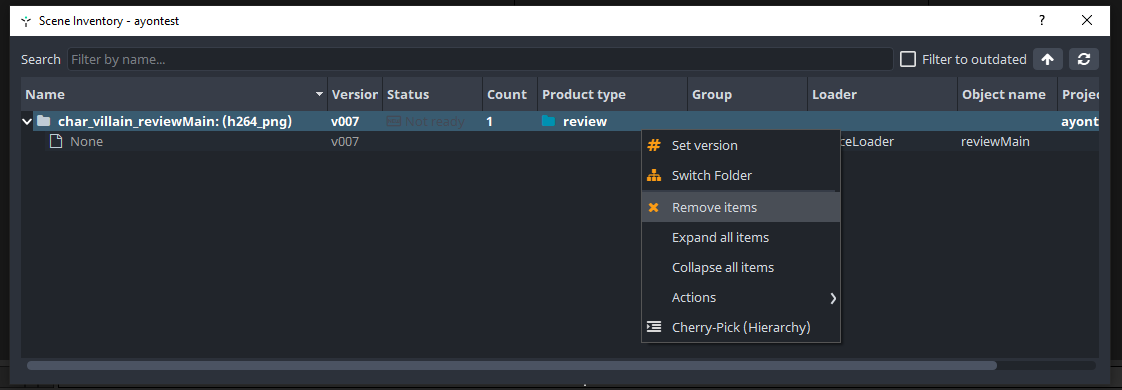Enable the Filter to outdated checkbox
The height and width of the screenshot is (390, 1122).
pos(908,59)
